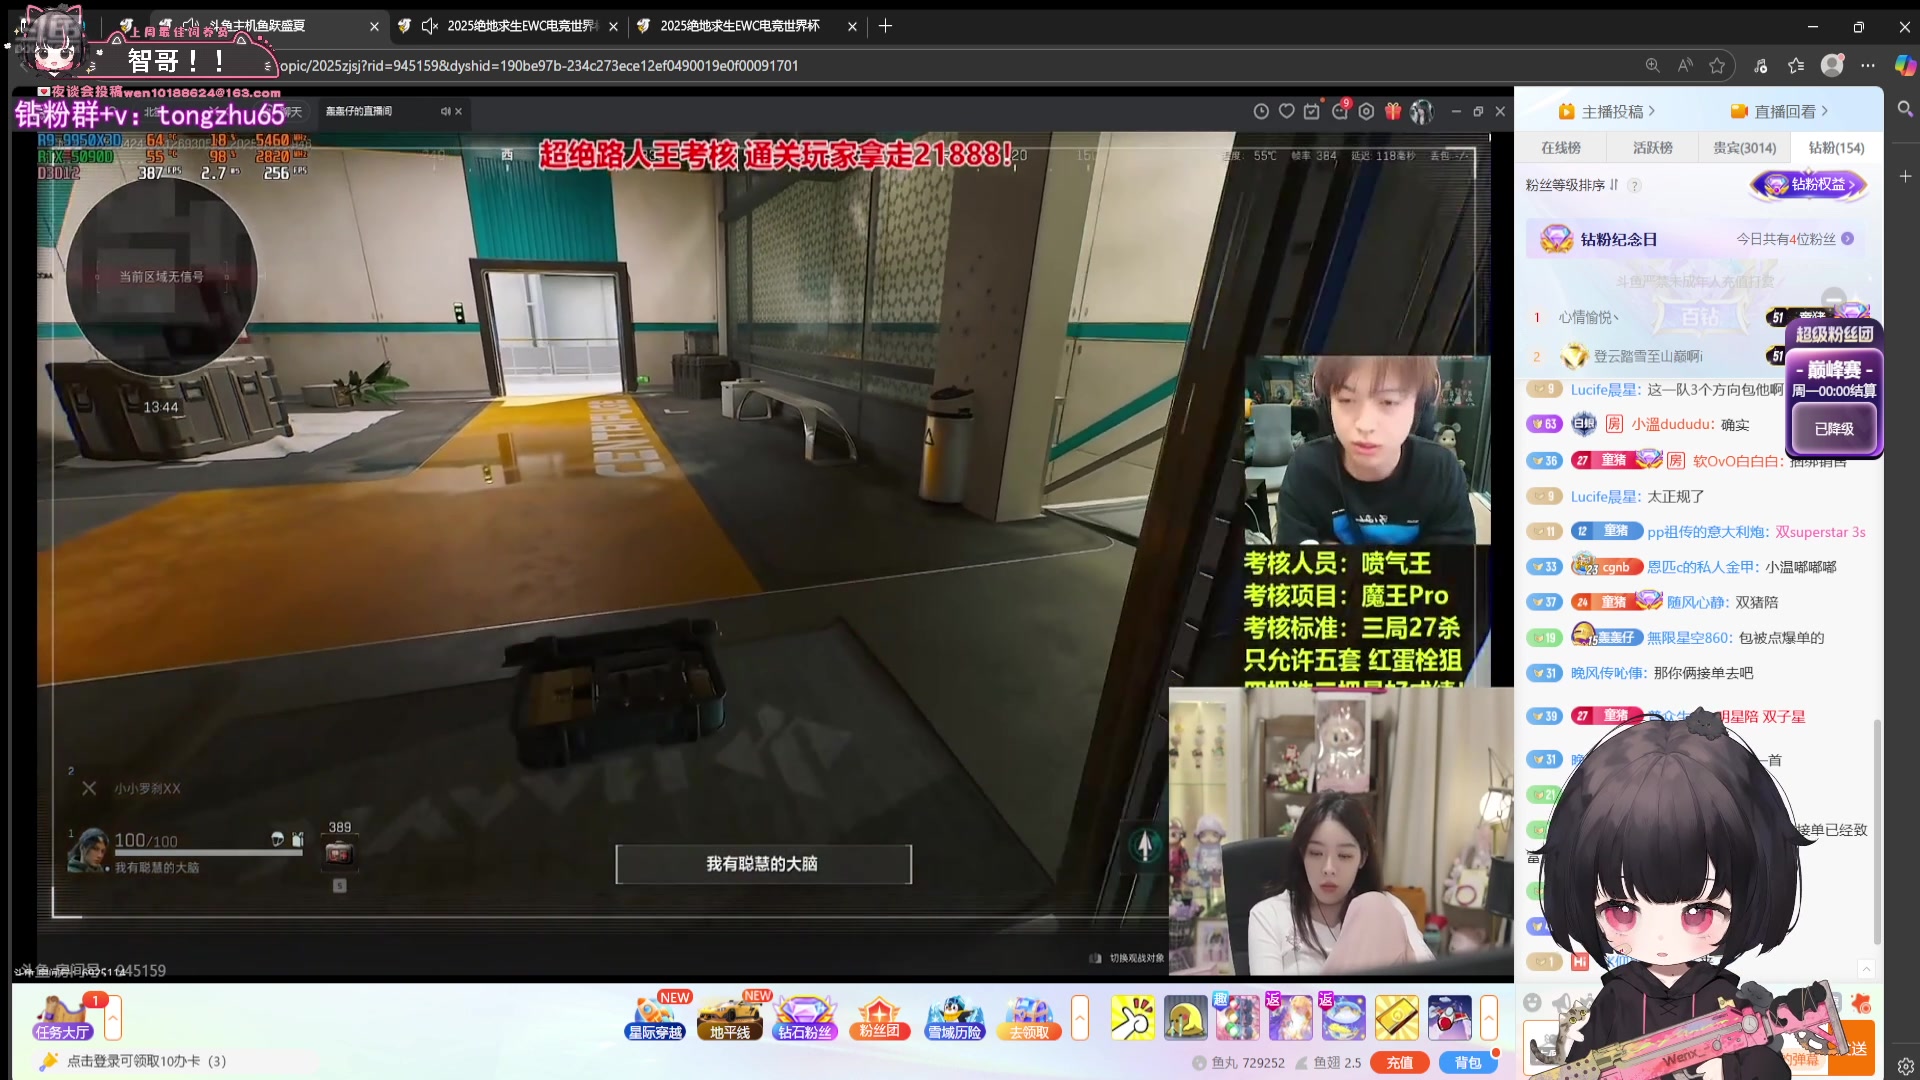Click the chat panel vertical scrollbar
This screenshot has height=1080, width=1920.
(x=1876, y=830)
